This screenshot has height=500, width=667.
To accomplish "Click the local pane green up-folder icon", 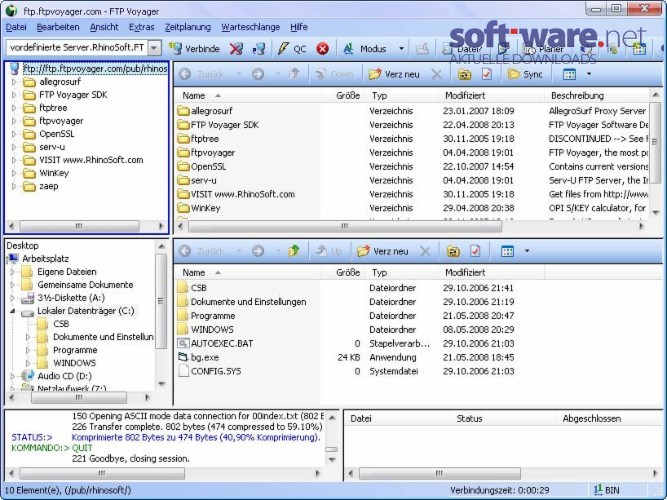I will (294, 251).
